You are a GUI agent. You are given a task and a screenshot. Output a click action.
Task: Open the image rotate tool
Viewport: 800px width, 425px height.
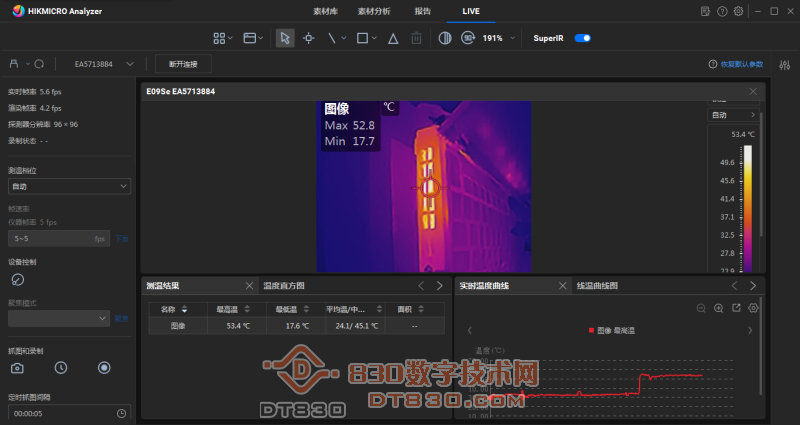[x=467, y=38]
